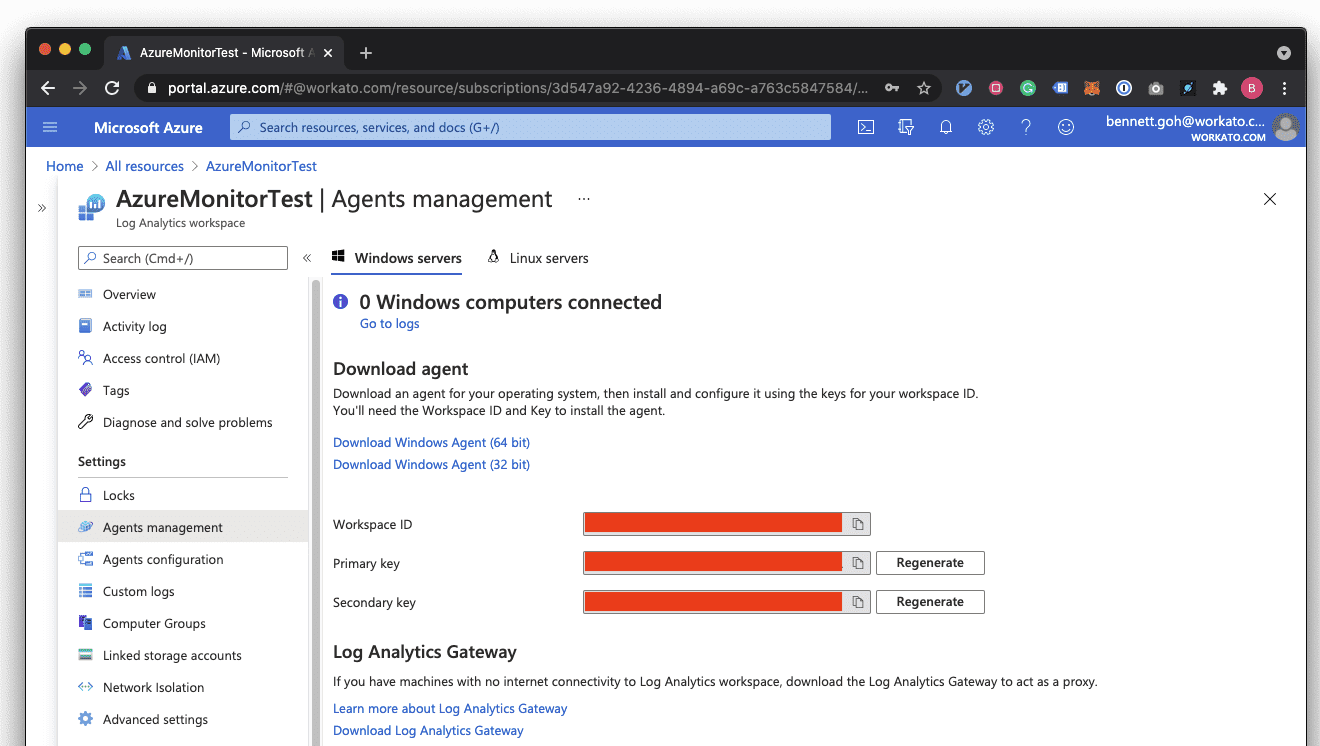
Task: Collapse the resource menu with the double chevron
Action: click(x=307, y=257)
